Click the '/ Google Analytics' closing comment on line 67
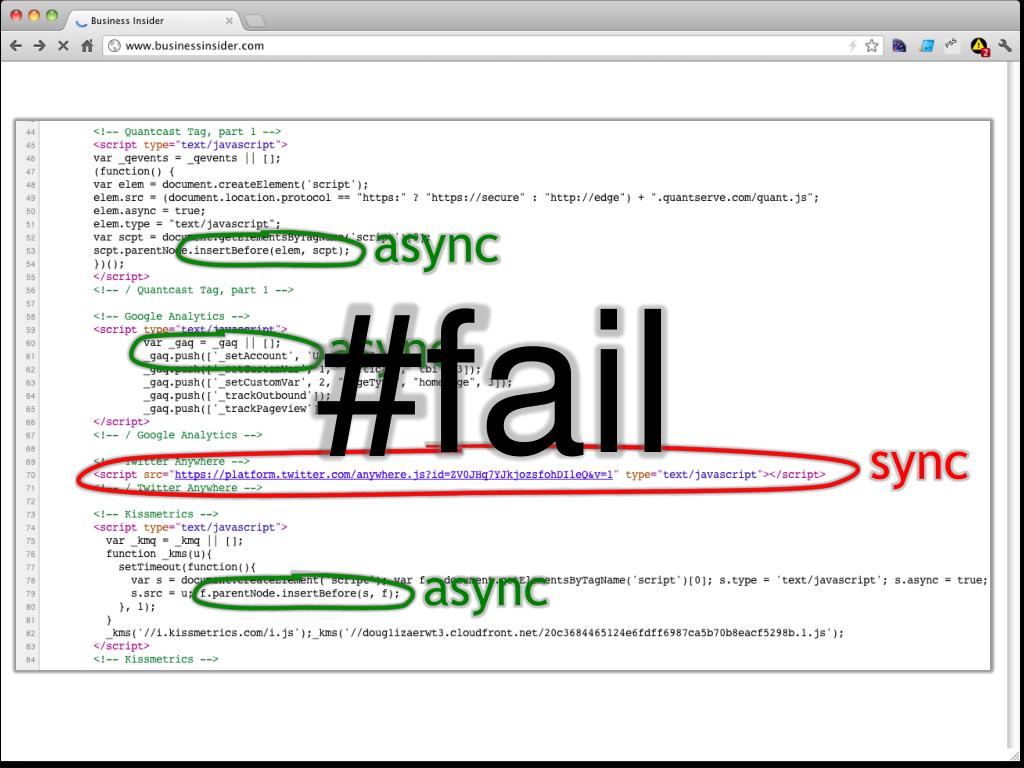Viewport: 1024px width, 768px height. coord(178,436)
